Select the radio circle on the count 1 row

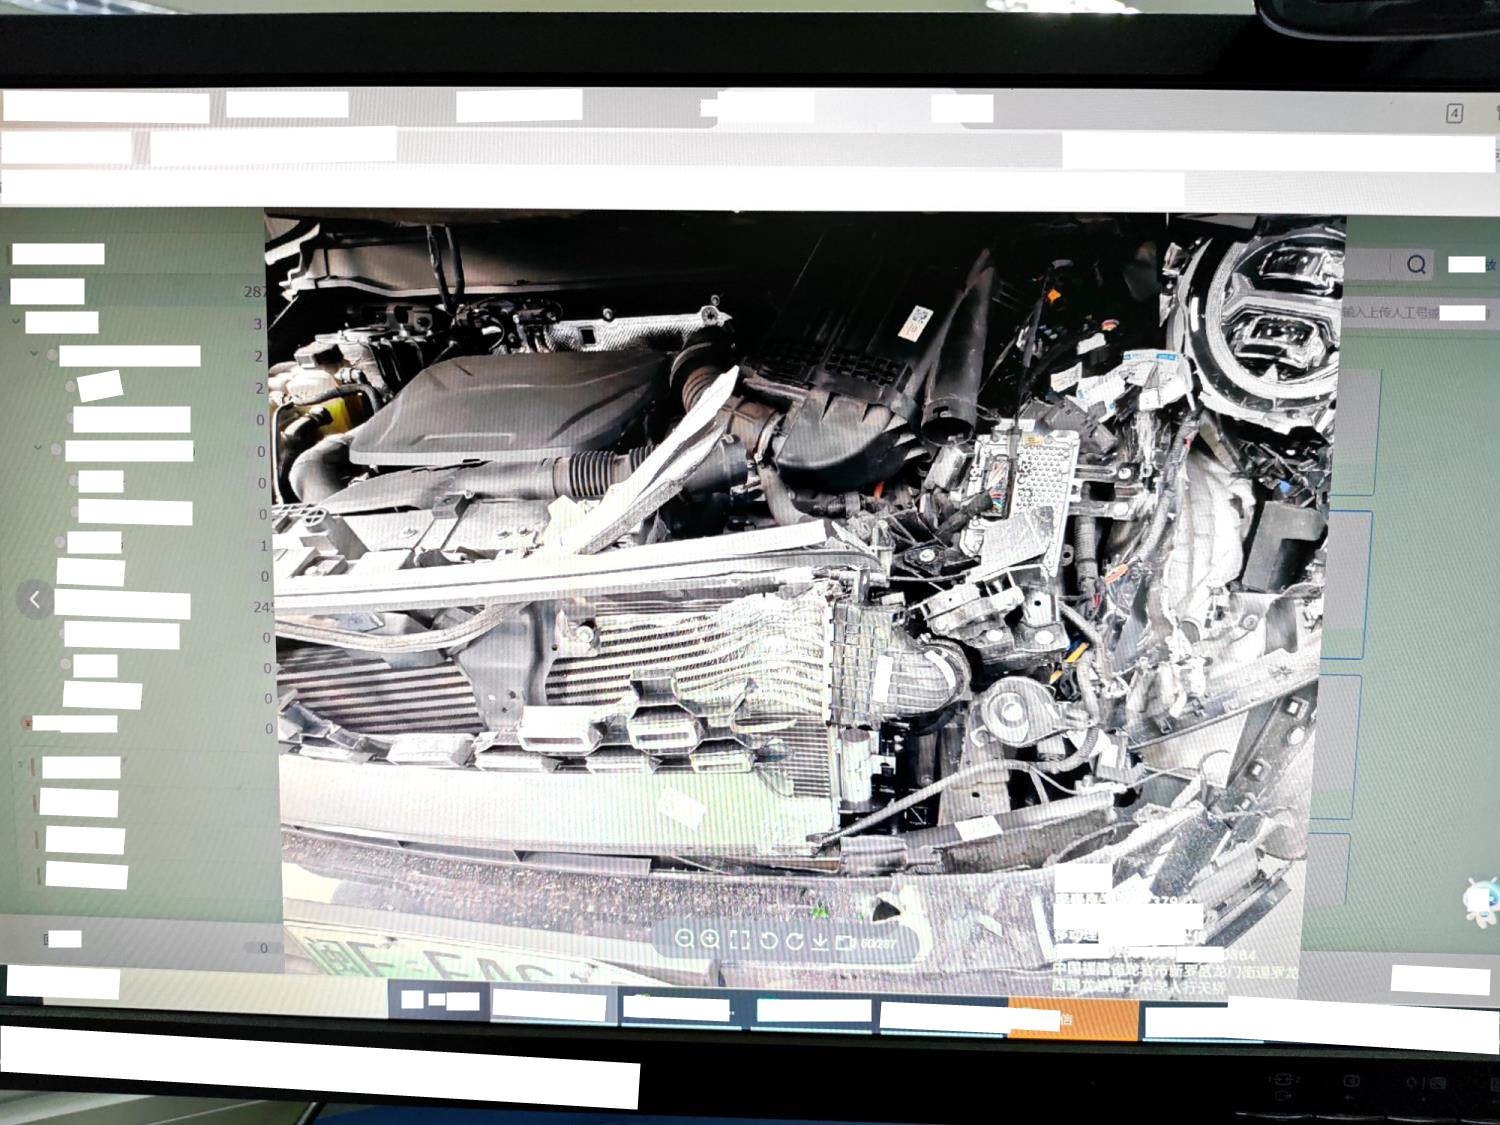(60, 543)
